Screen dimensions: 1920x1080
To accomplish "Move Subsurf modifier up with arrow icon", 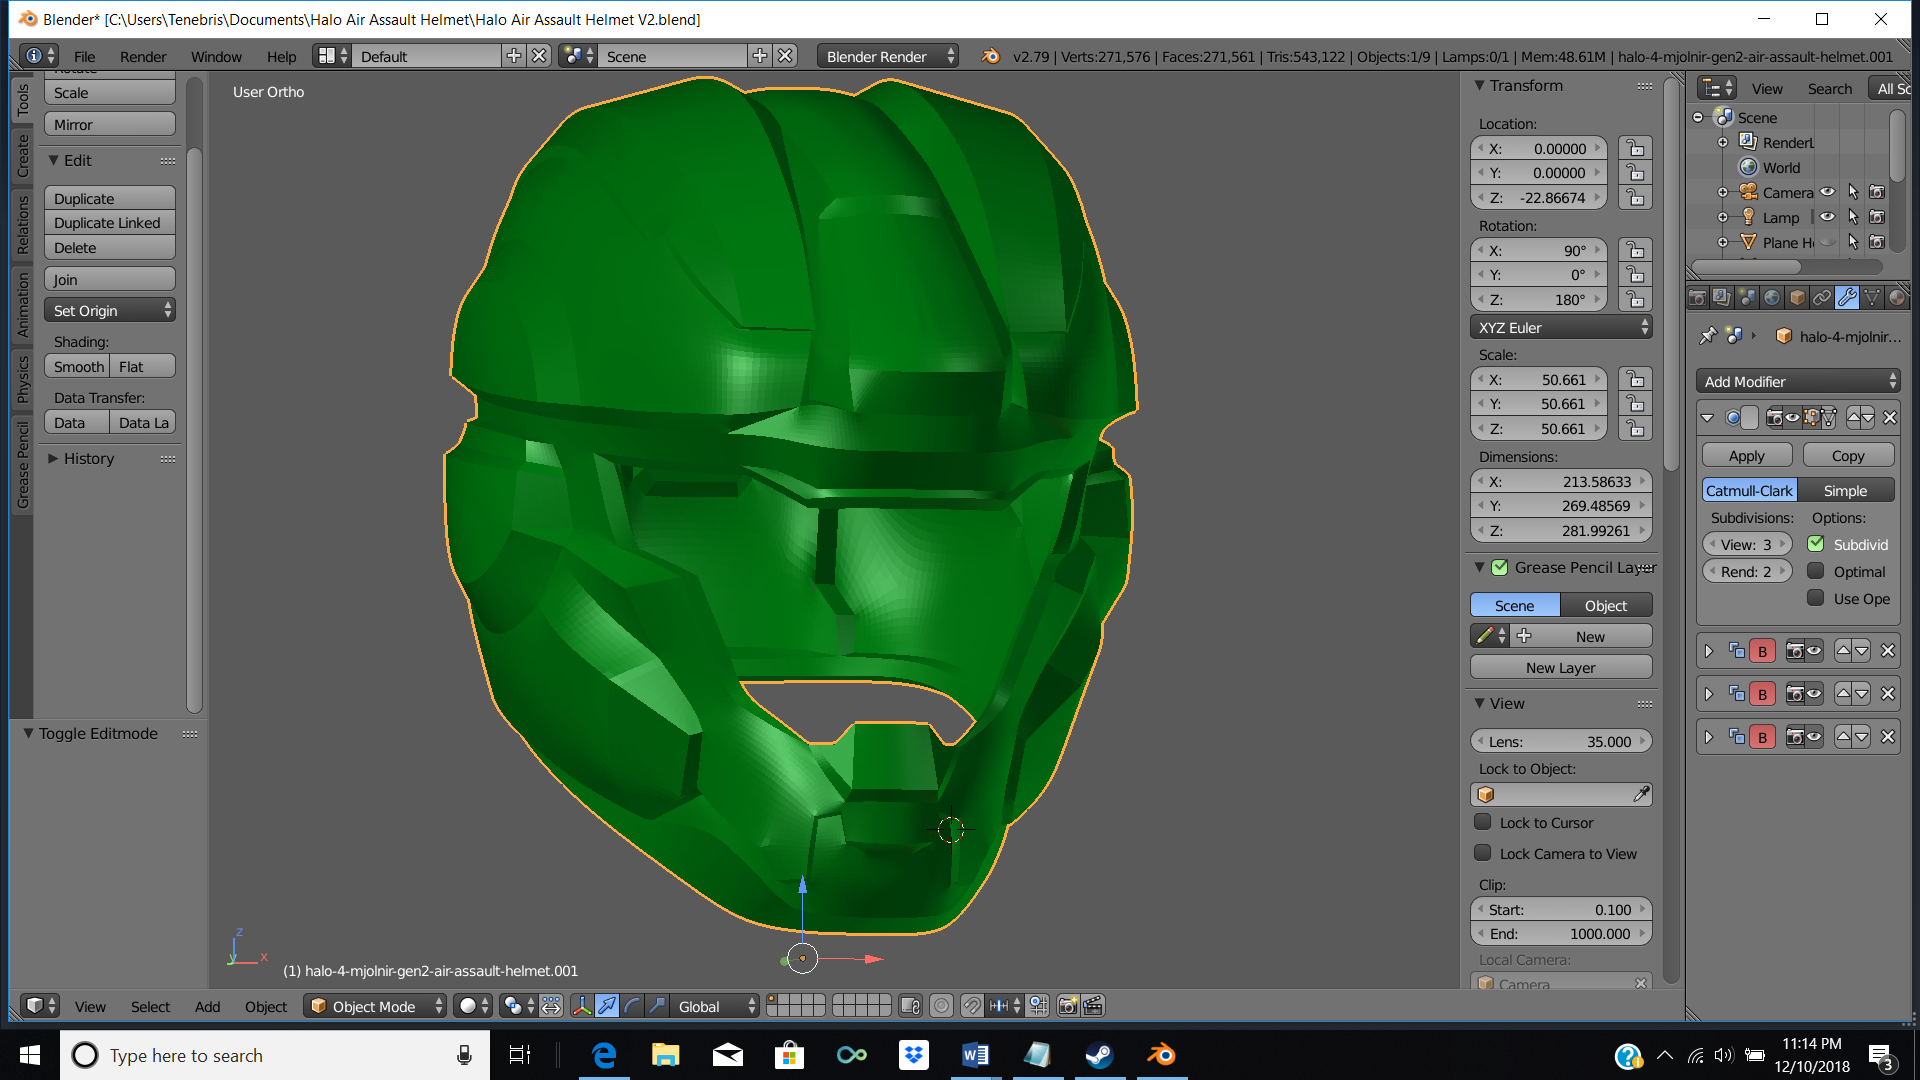I will pos(1853,417).
